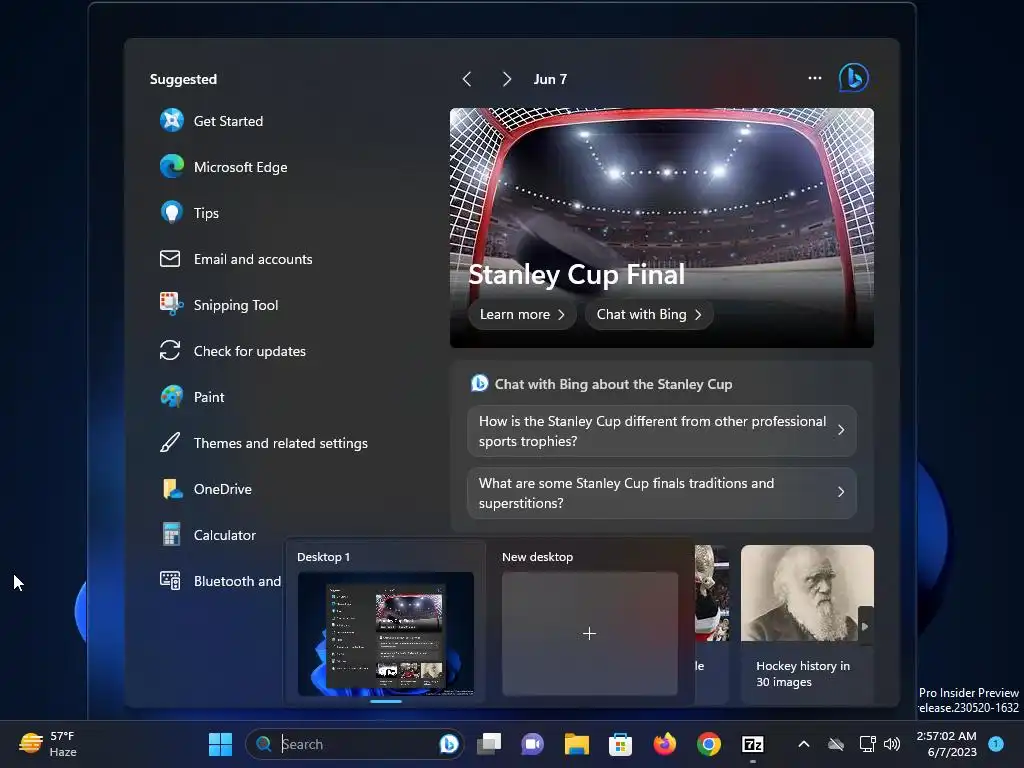Select the Desktop 1 thumbnail
The height and width of the screenshot is (768, 1024).
[386, 633]
